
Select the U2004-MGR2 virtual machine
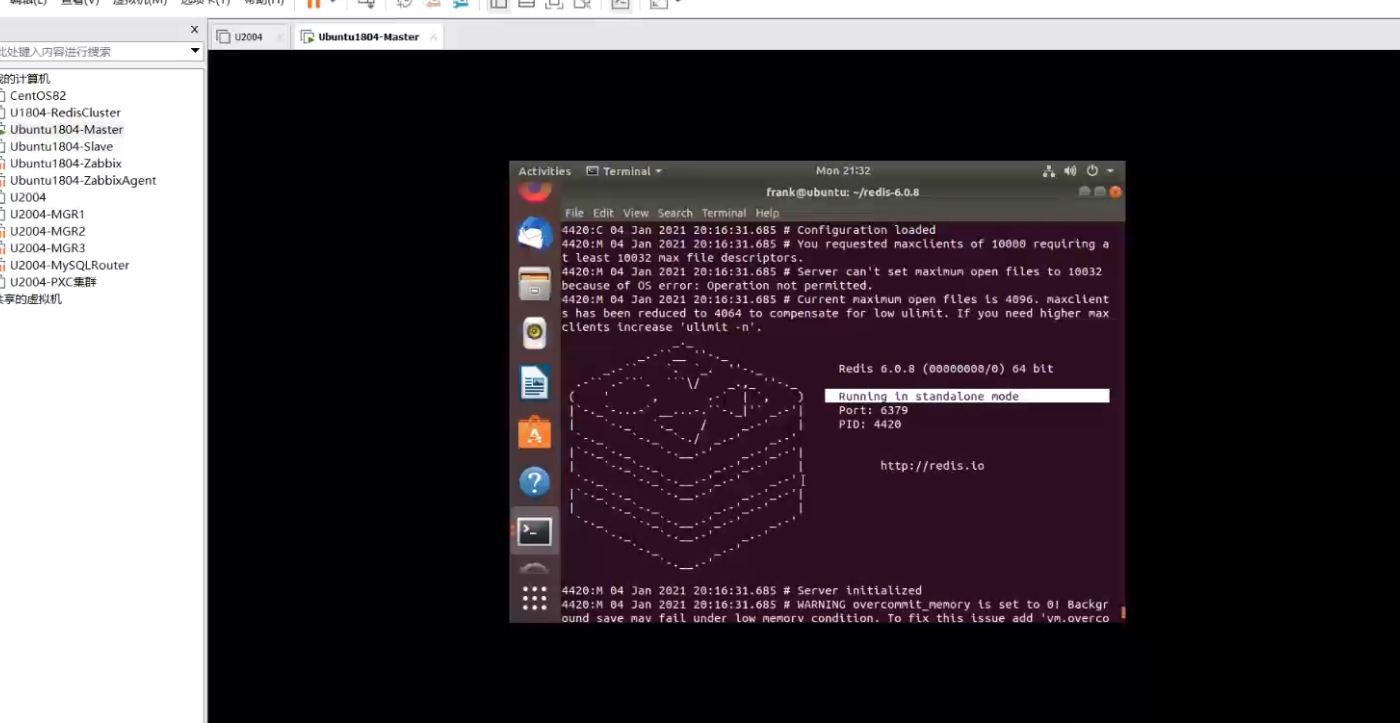point(47,232)
